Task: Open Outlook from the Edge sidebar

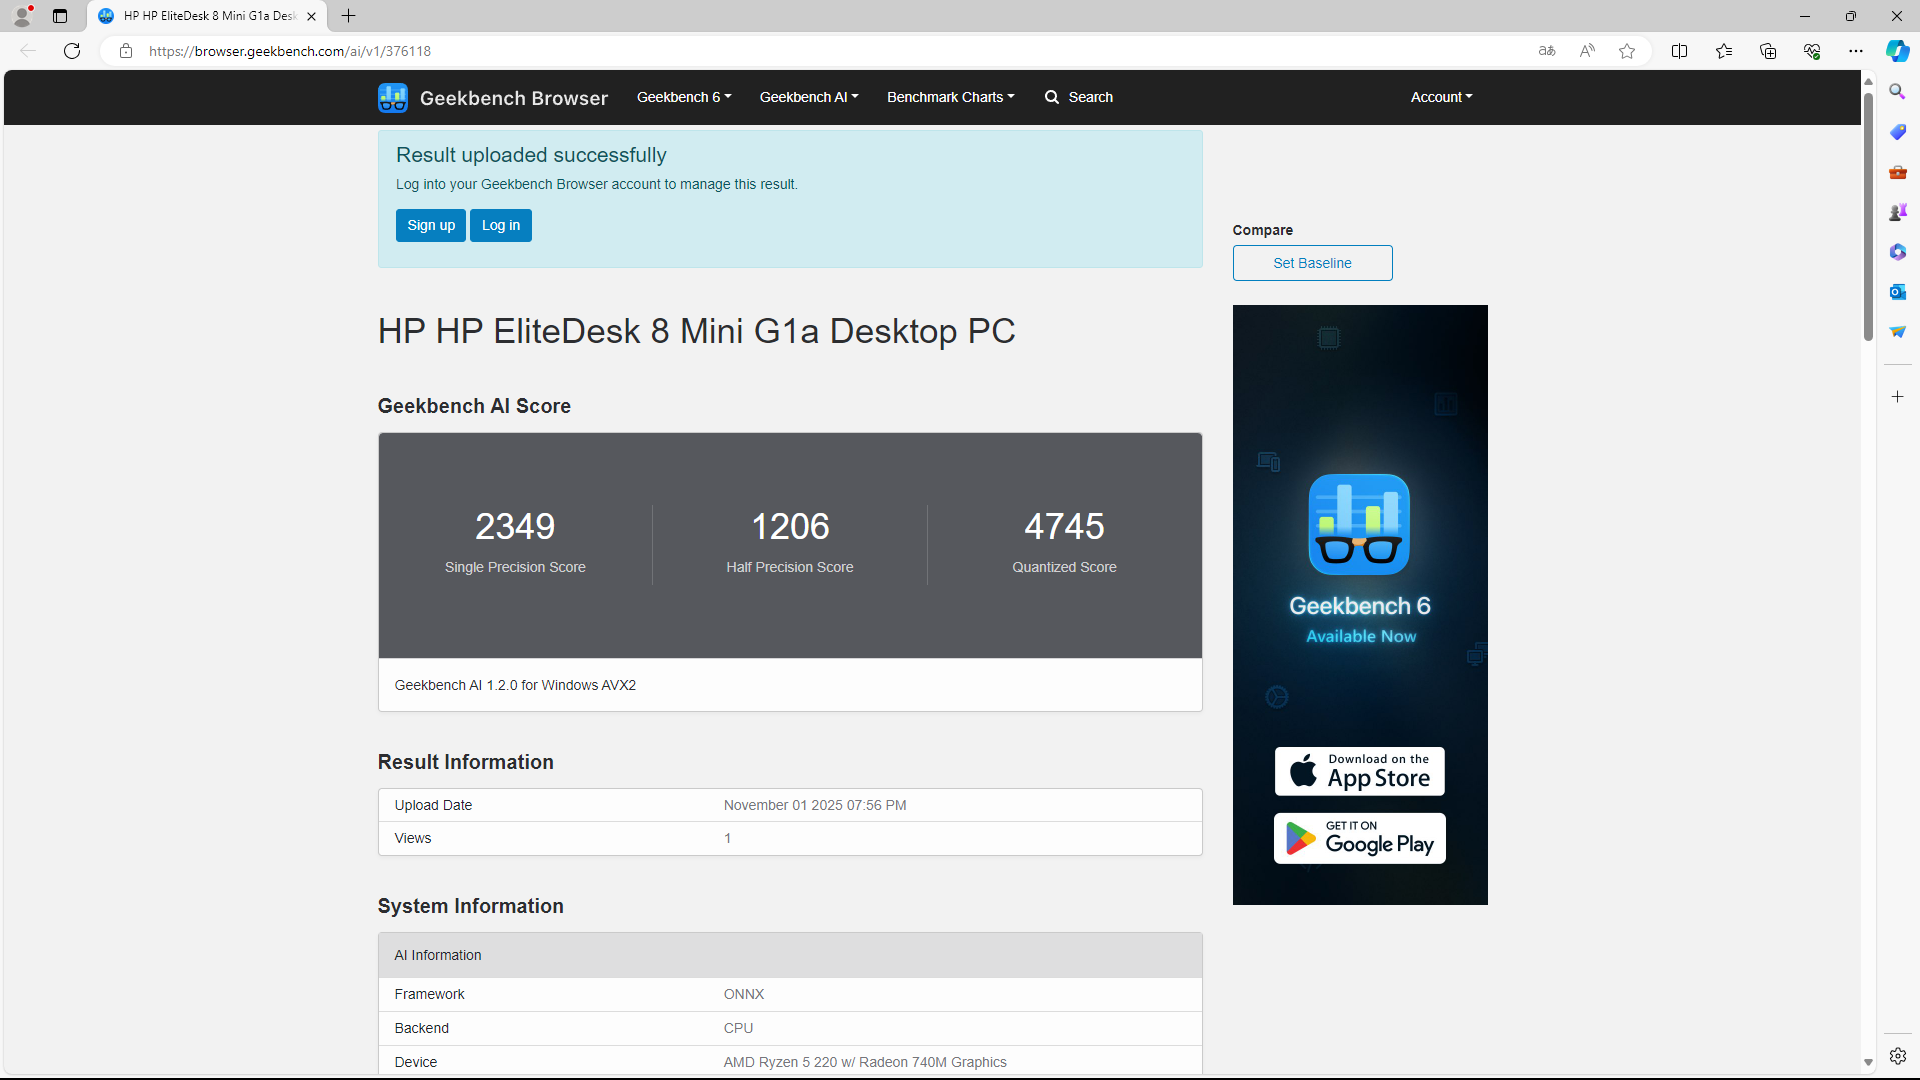Action: (x=1897, y=292)
